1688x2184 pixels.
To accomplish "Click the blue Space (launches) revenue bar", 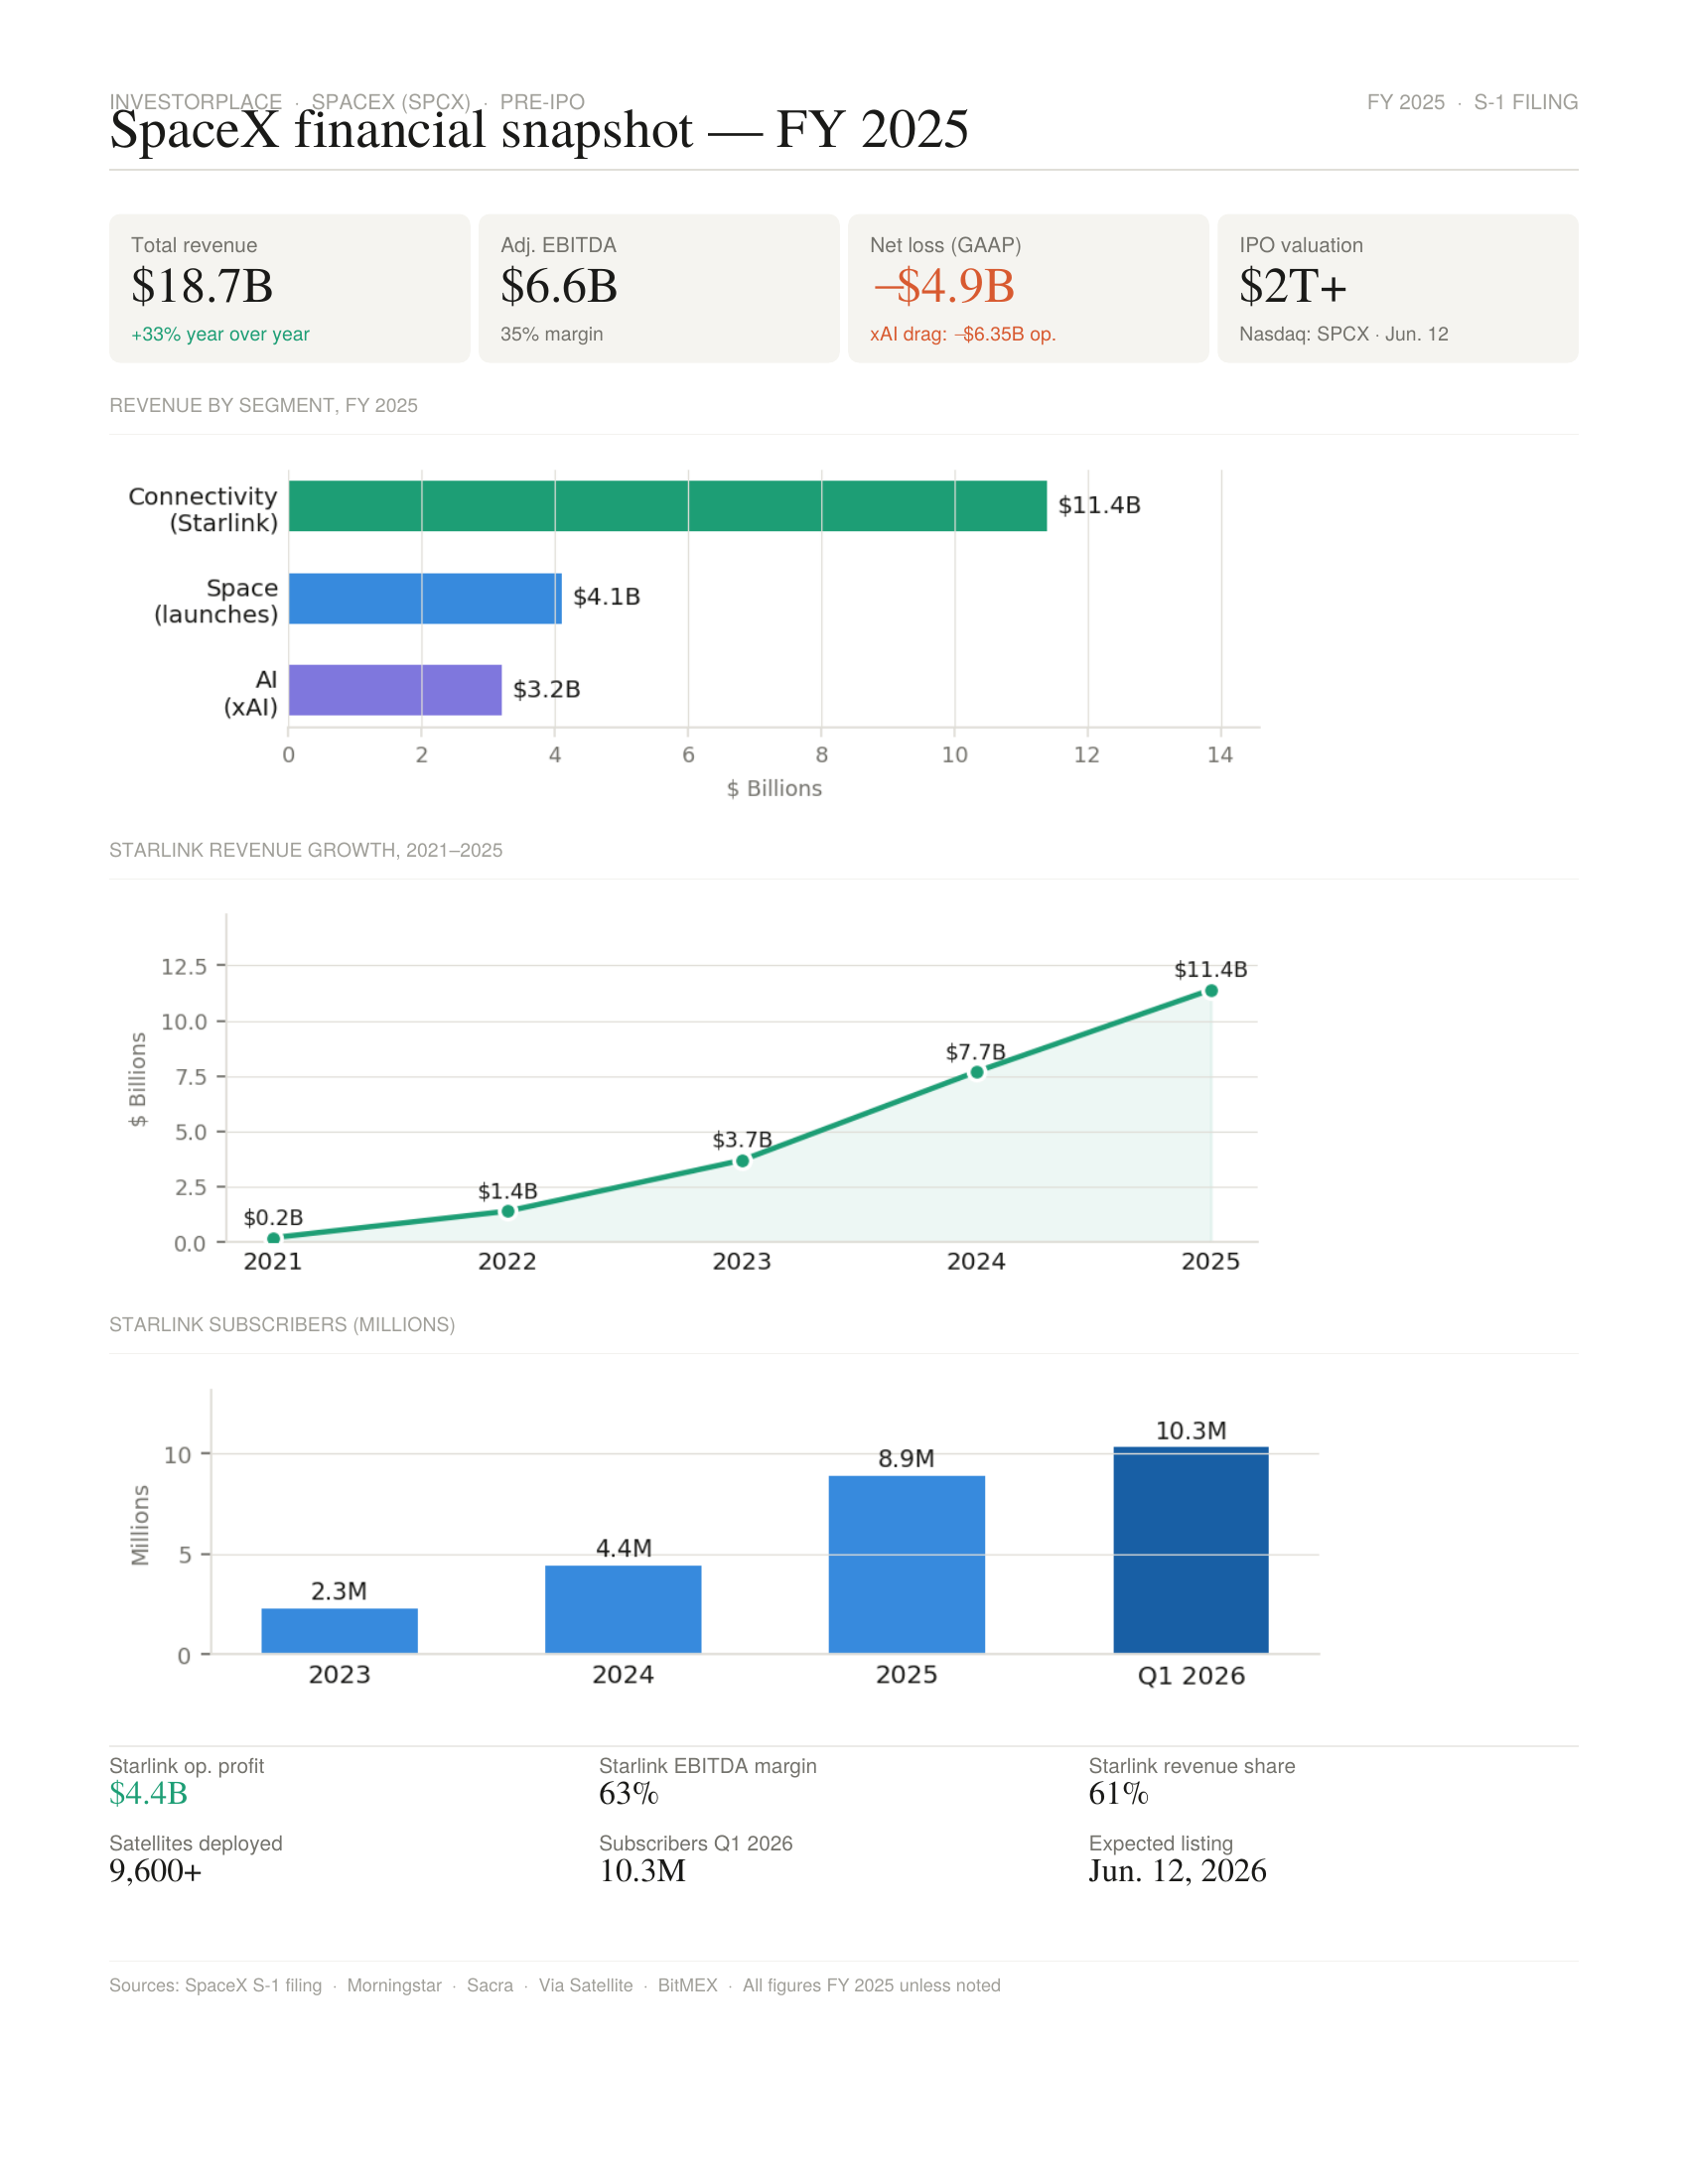I will [425, 598].
